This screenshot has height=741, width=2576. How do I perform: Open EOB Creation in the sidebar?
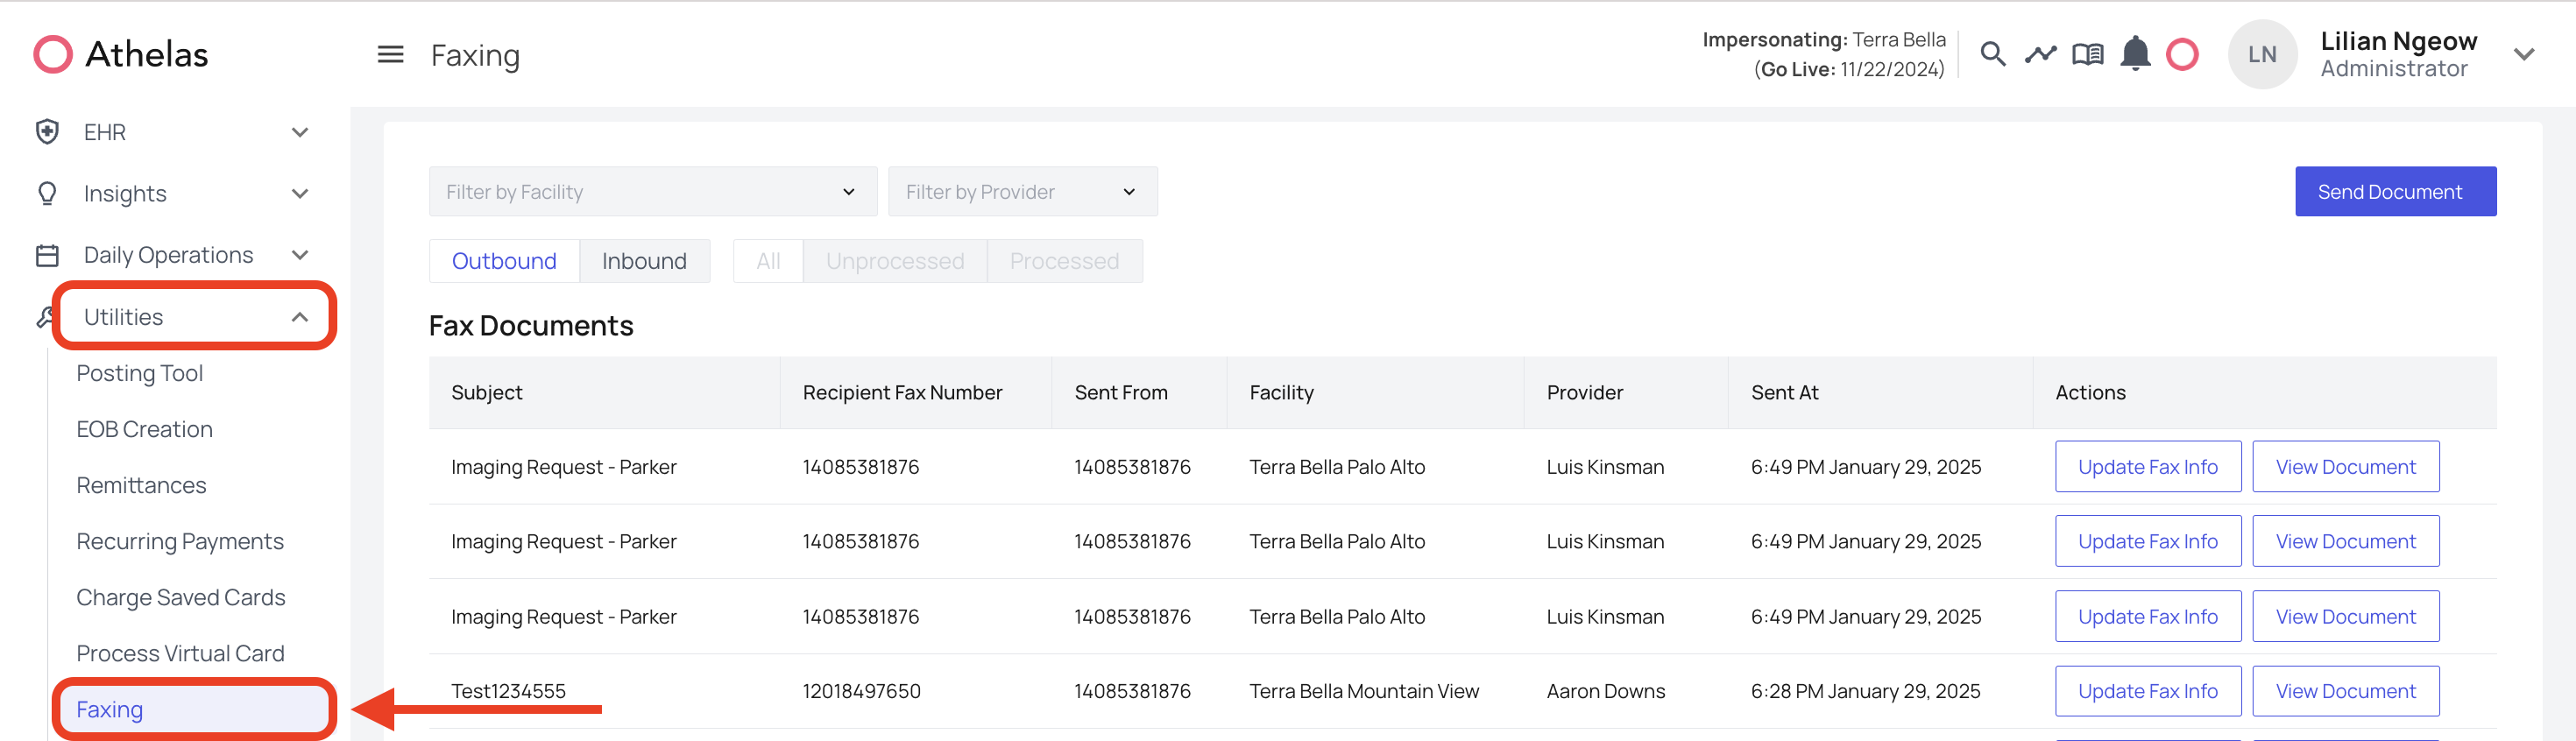145,429
